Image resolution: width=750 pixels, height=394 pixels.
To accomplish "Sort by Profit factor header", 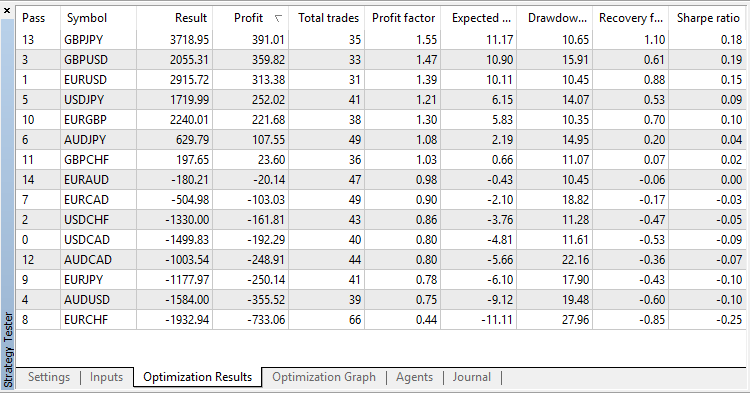I will 403,18.
